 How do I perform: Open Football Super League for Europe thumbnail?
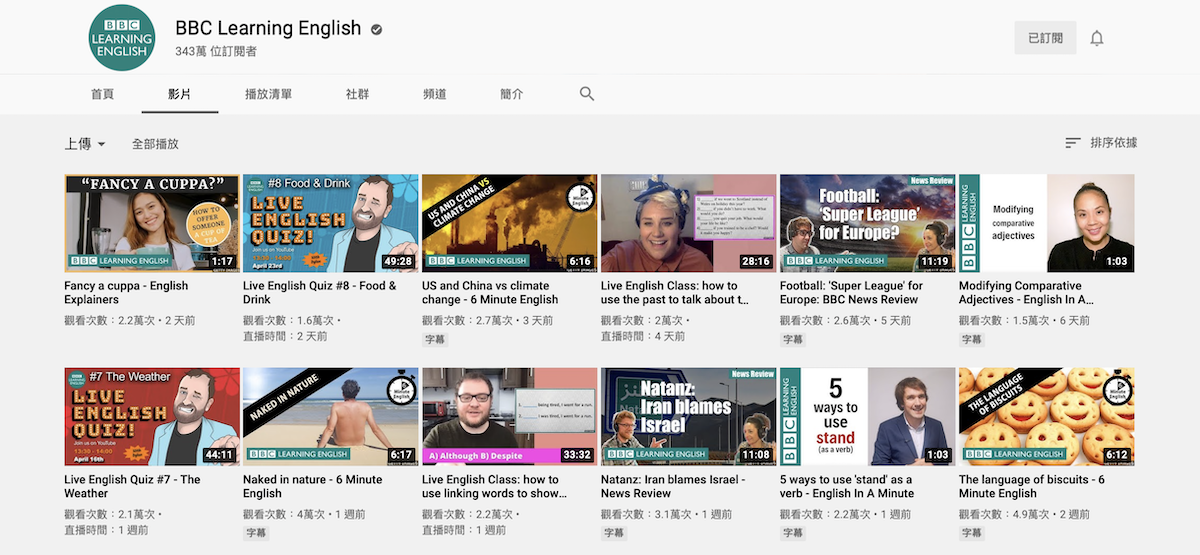pyautogui.click(x=868, y=223)
